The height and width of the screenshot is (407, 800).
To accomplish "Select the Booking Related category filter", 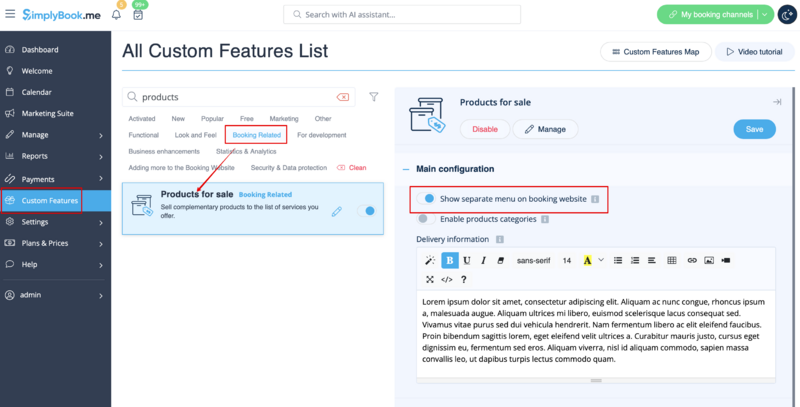I will [x=256, y=134].
